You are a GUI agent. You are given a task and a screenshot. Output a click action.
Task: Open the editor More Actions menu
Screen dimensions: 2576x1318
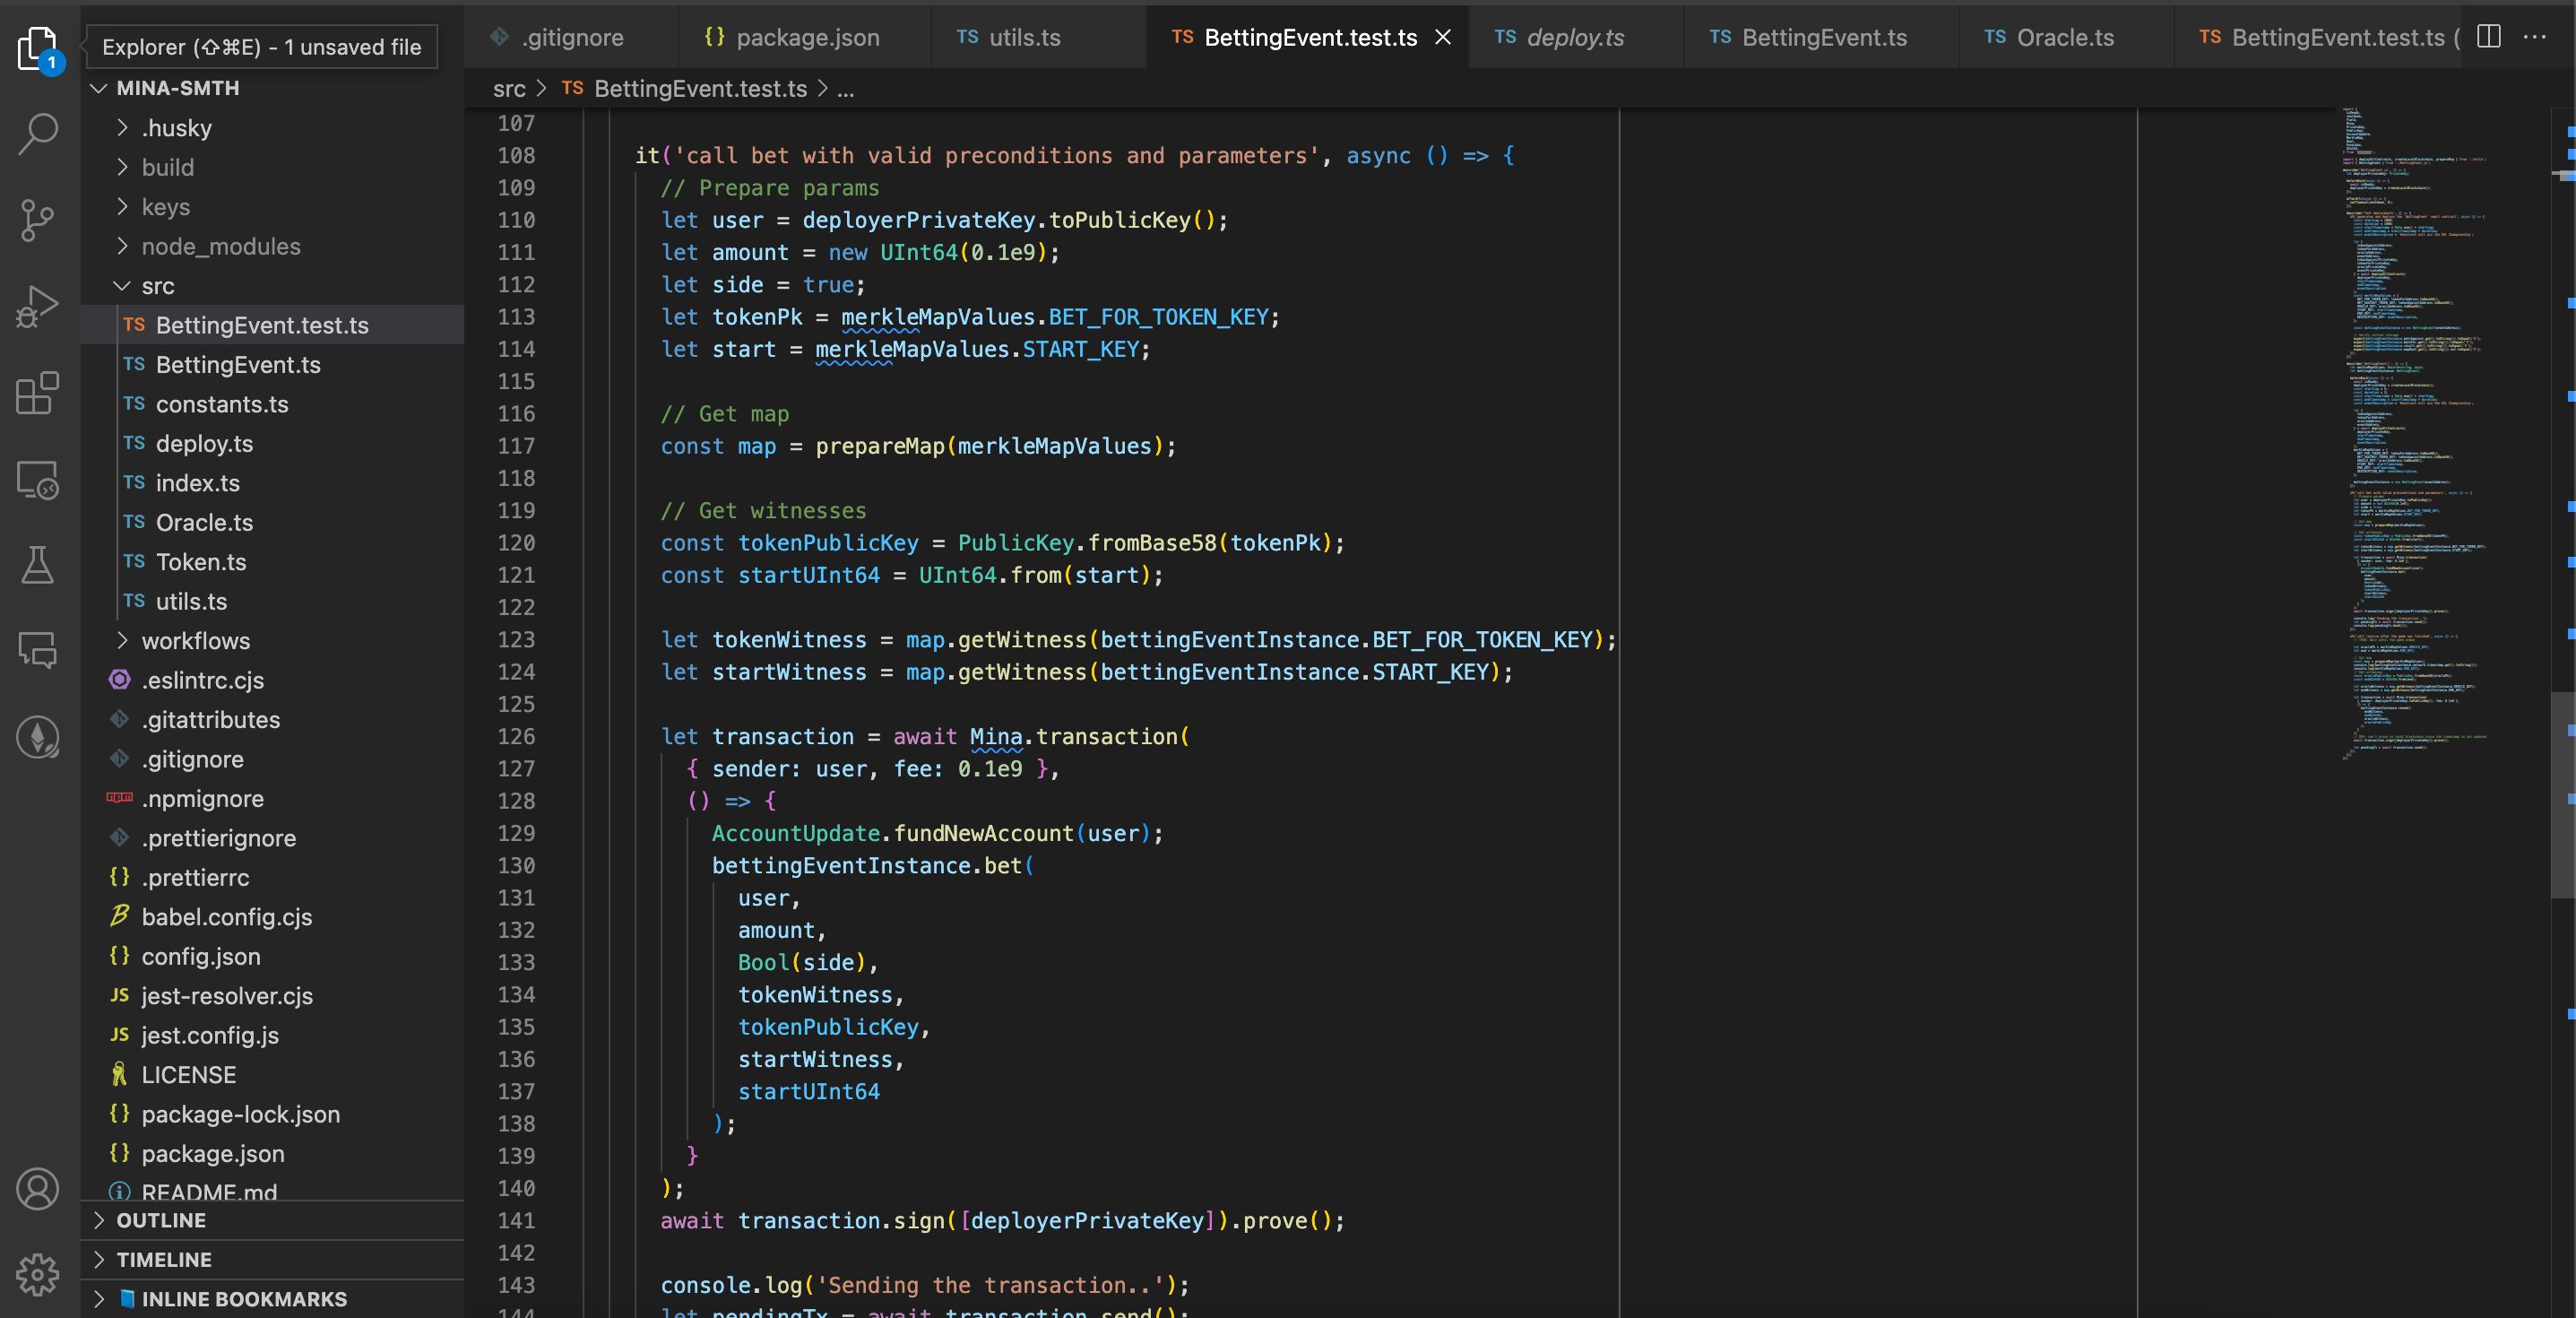pyautogui.click(x=2535, y=37)
